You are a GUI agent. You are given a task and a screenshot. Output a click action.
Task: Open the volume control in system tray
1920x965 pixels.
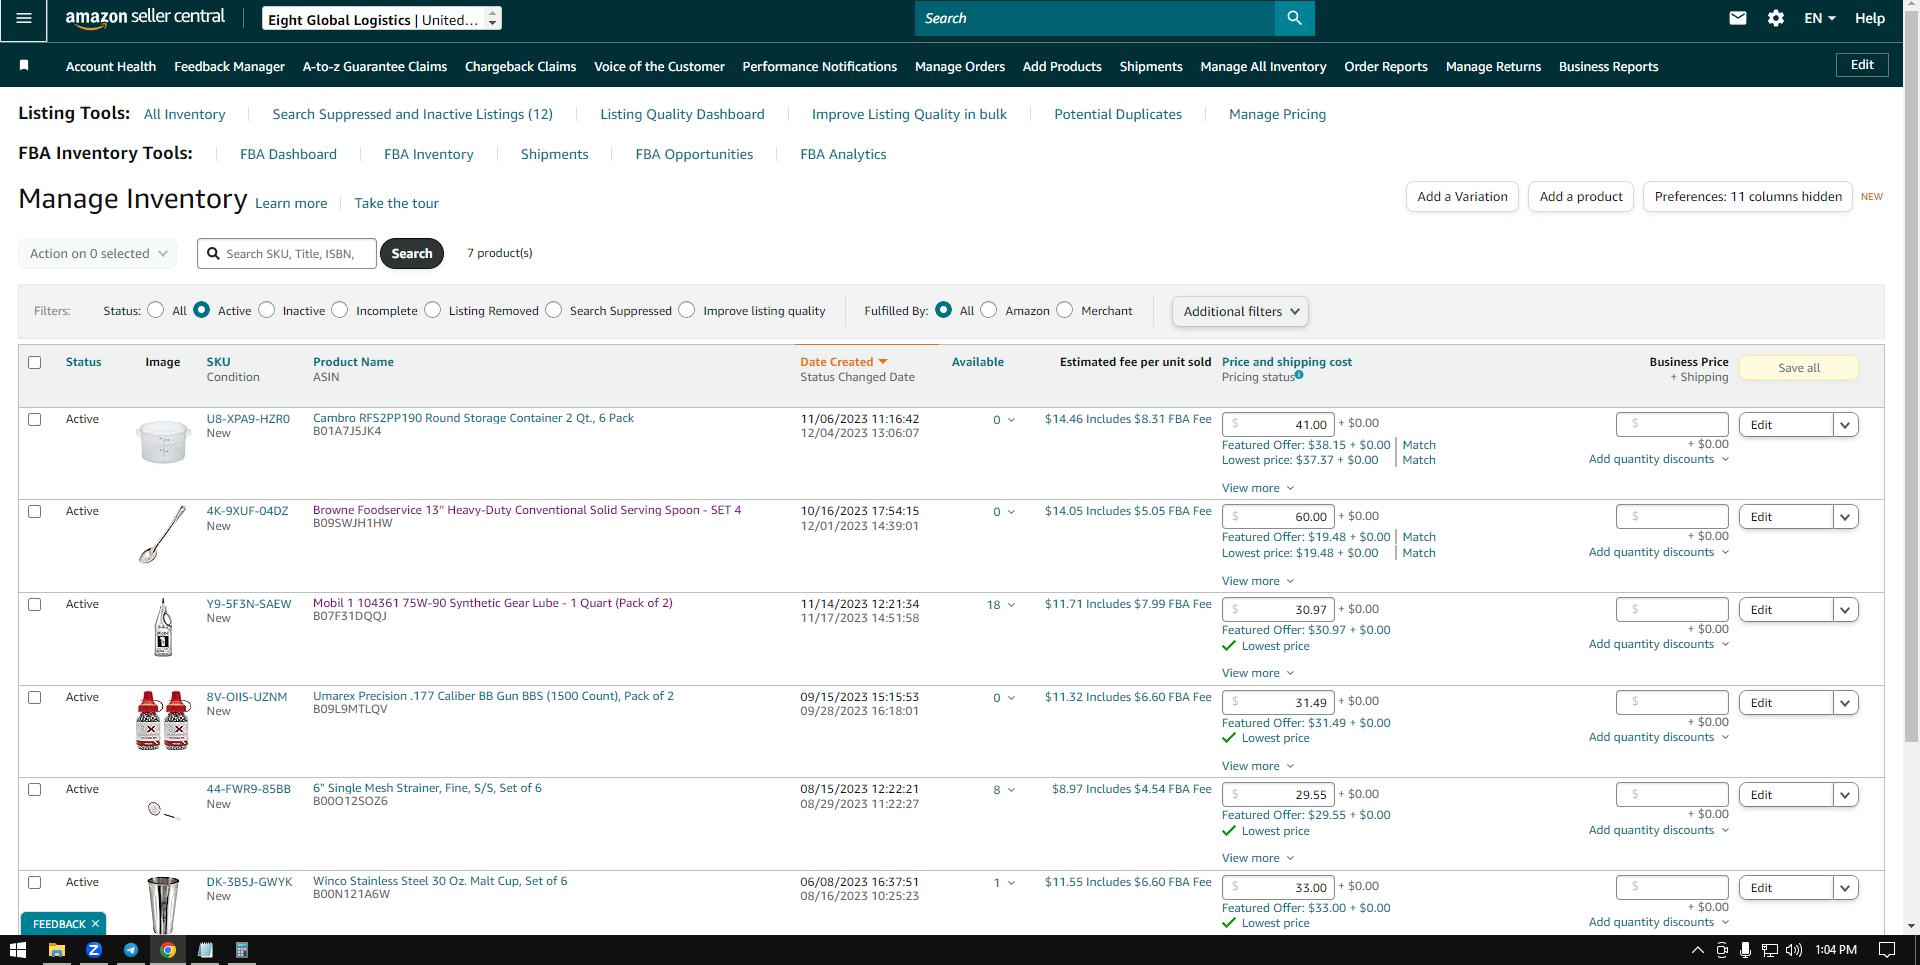[1794, 950]
